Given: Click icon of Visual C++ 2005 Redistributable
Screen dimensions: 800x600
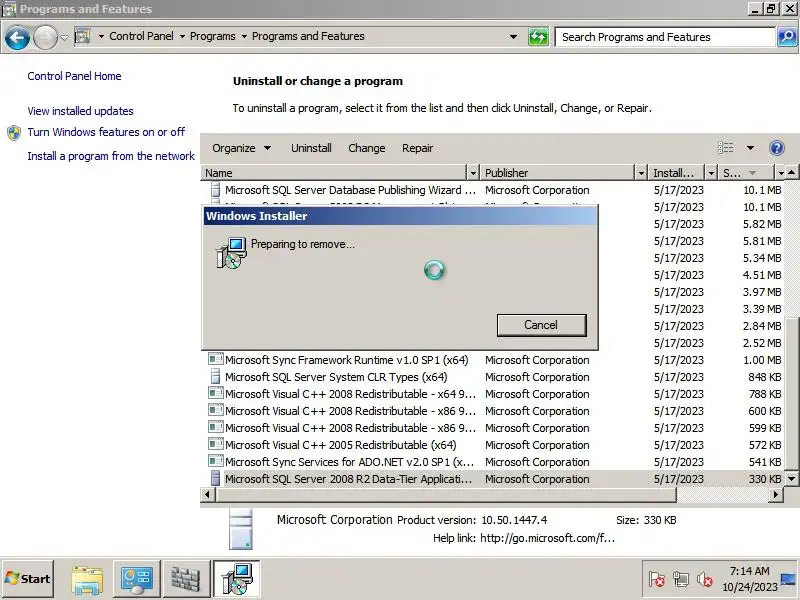Looking at the screenshot, I should [x=216, y=444].
